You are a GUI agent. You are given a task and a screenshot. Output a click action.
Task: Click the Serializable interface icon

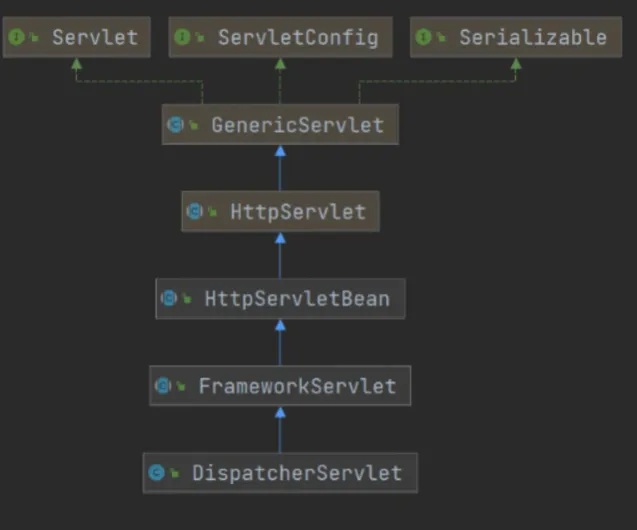pyautogui.click(x=423, y=37)
